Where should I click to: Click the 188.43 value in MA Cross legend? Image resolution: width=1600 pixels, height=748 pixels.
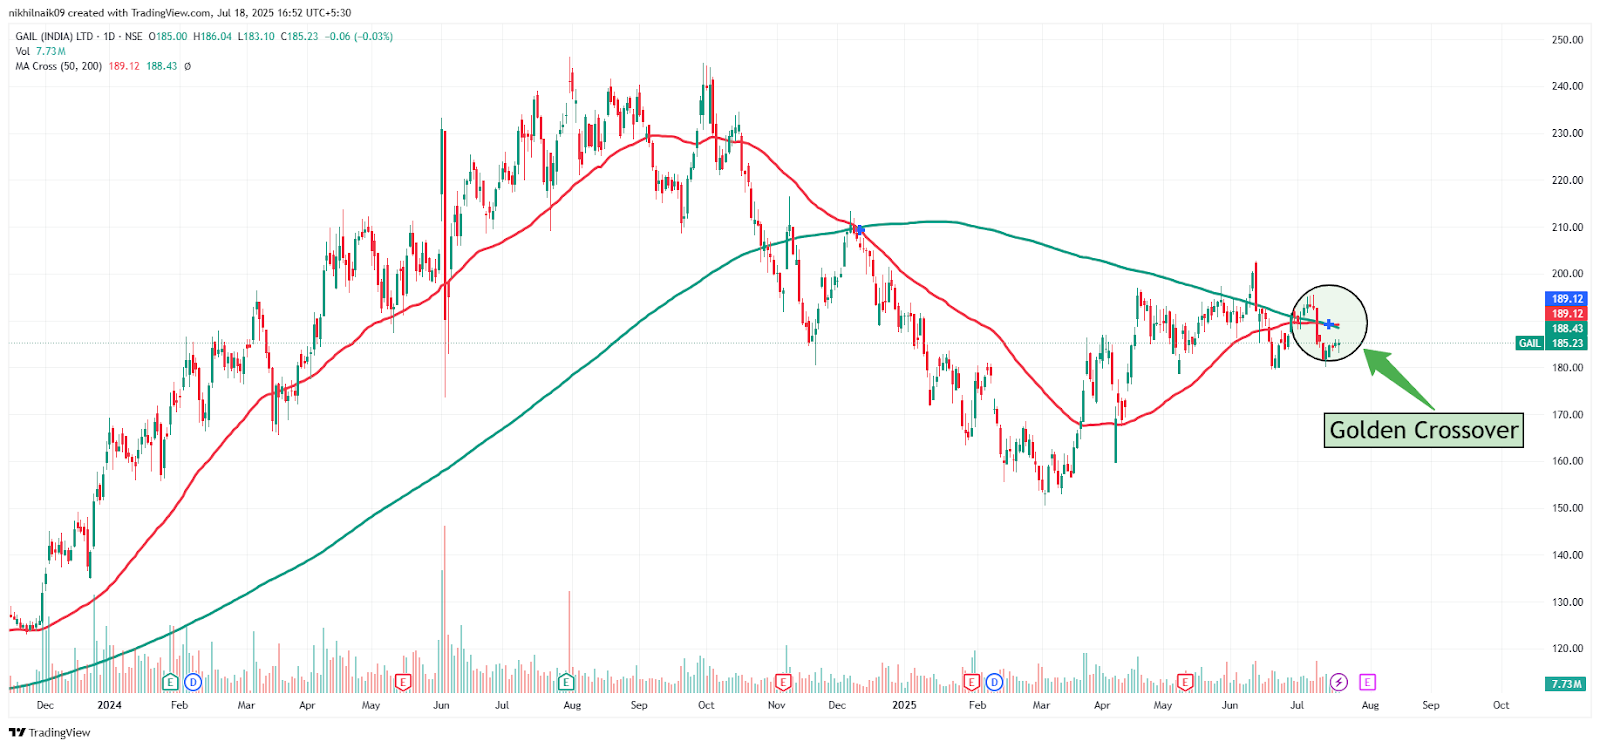pos(162,66)
